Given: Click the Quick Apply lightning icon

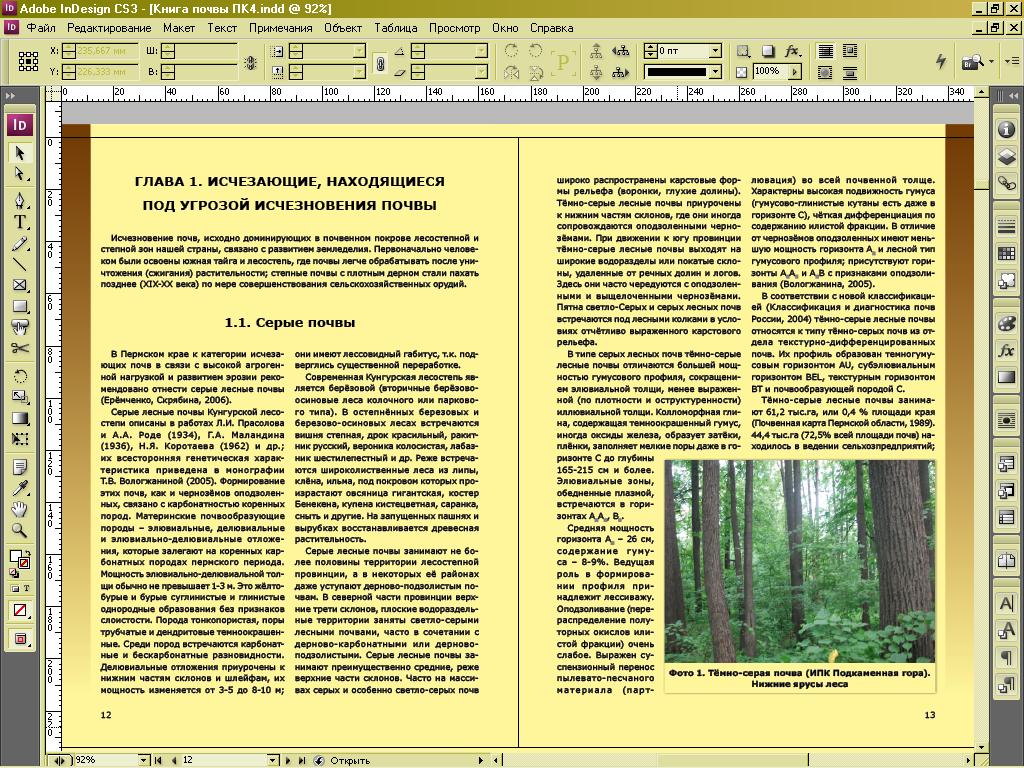Looking at the screenshot, I should point(940,61).
